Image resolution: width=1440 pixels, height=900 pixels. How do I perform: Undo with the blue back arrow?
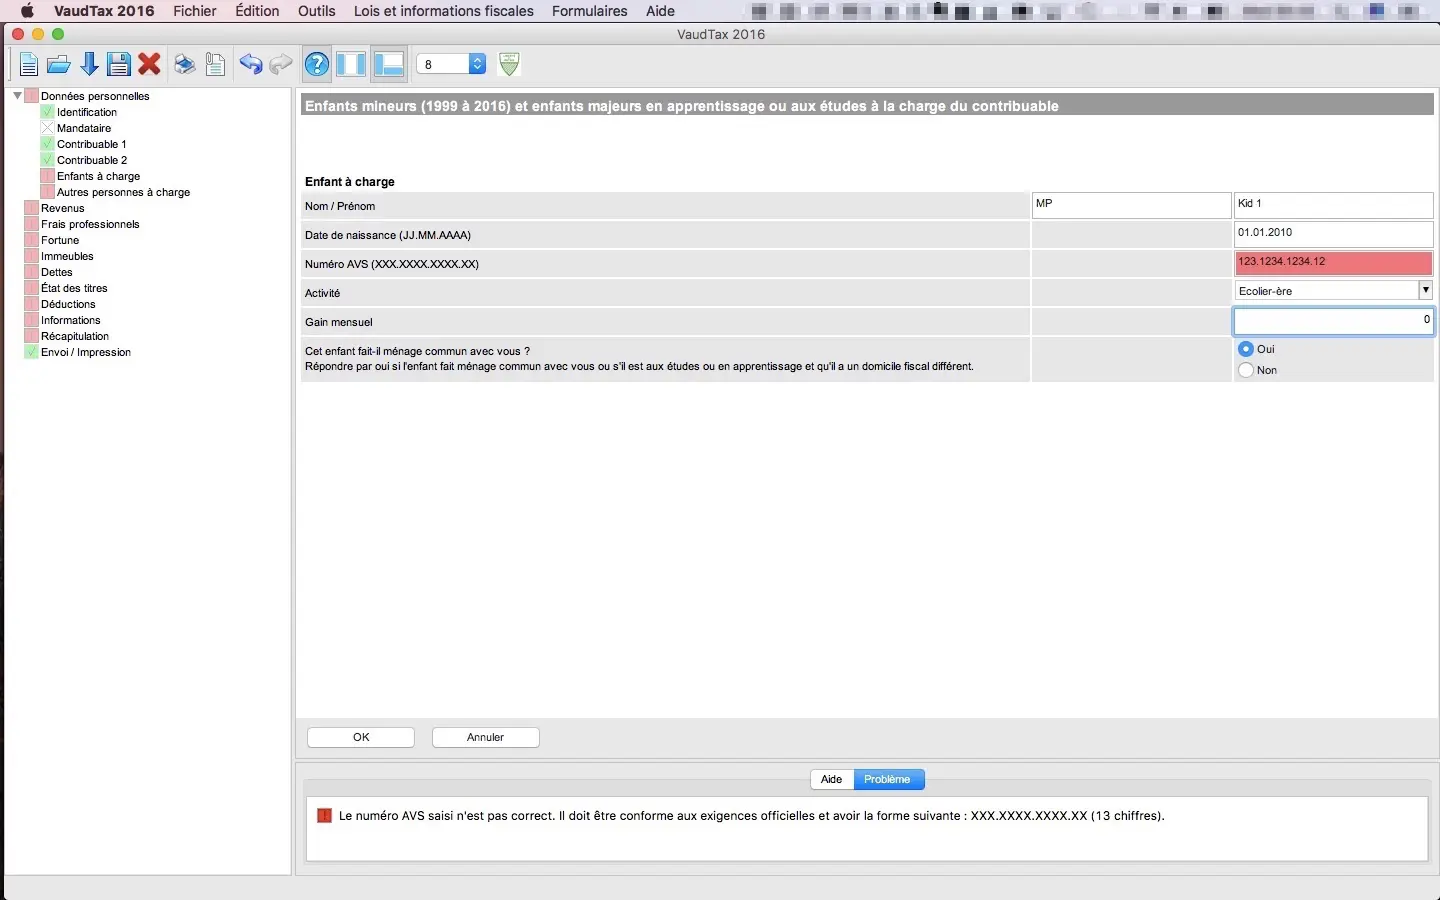[251, 65]
